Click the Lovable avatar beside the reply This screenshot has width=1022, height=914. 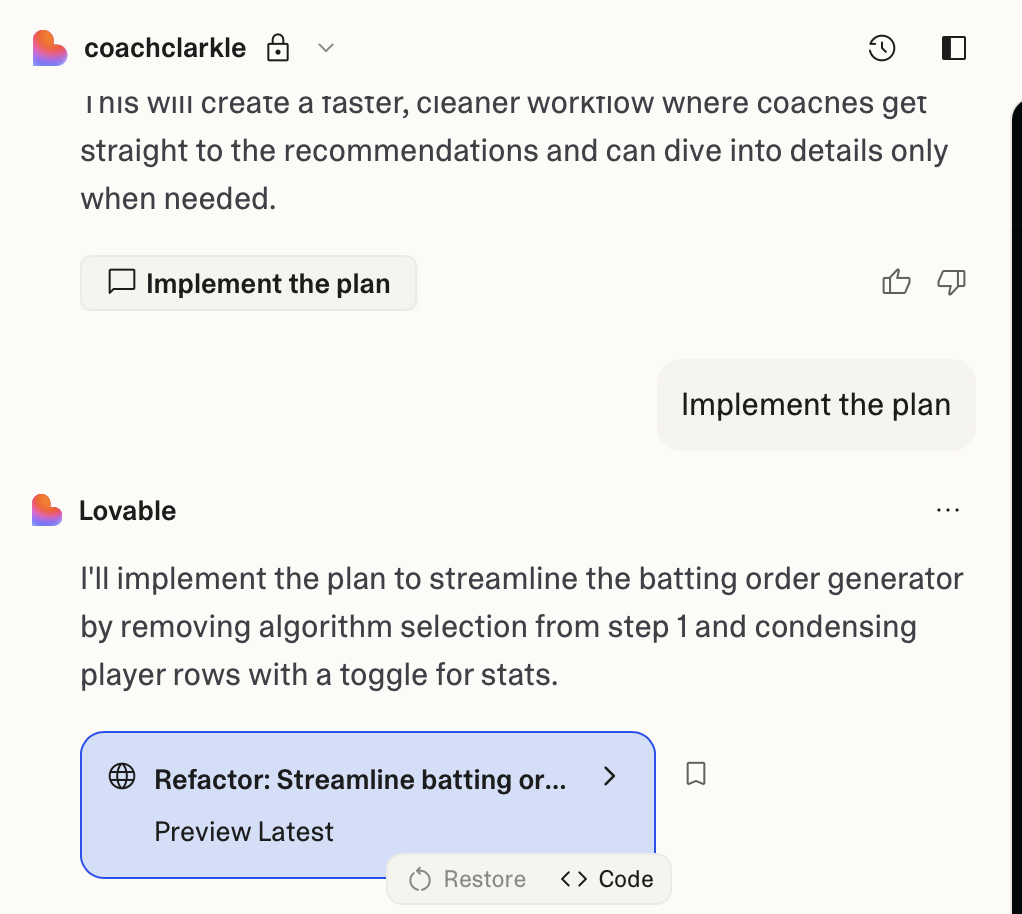click(46, 510)
